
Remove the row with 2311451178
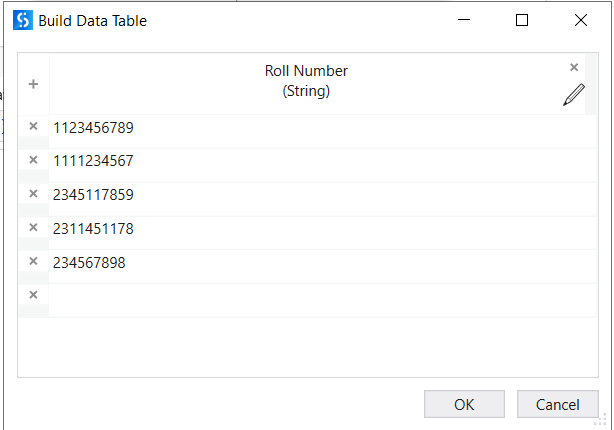click(x=33, y=228)
